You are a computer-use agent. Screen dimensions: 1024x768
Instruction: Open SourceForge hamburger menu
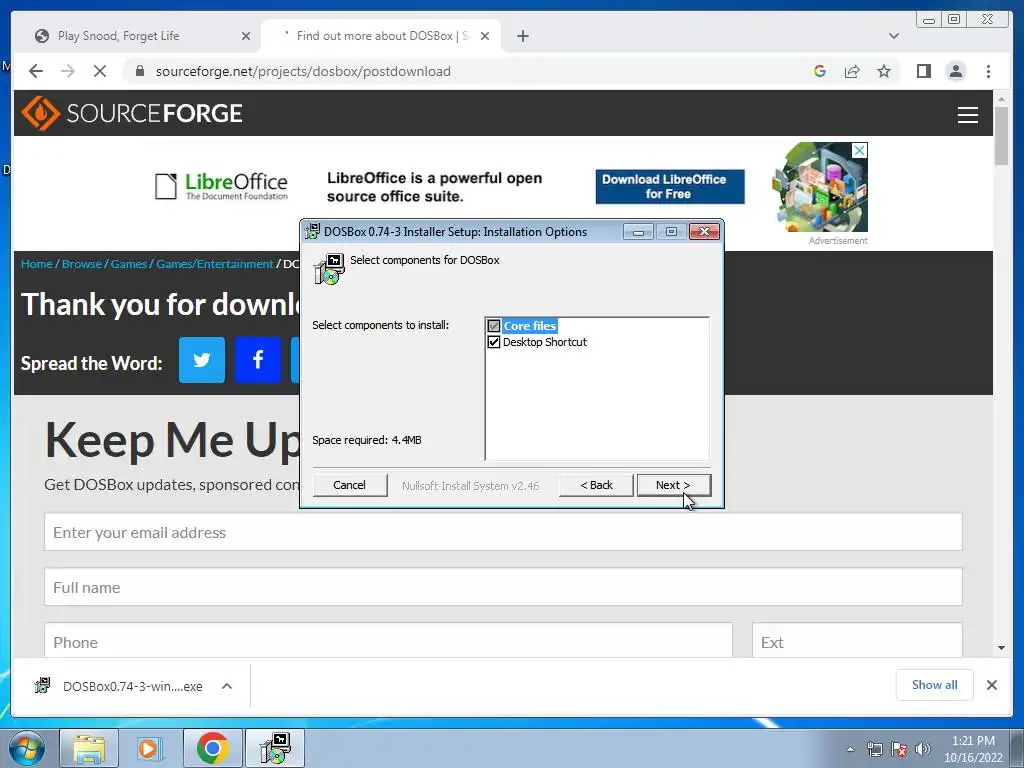[968, 115]
